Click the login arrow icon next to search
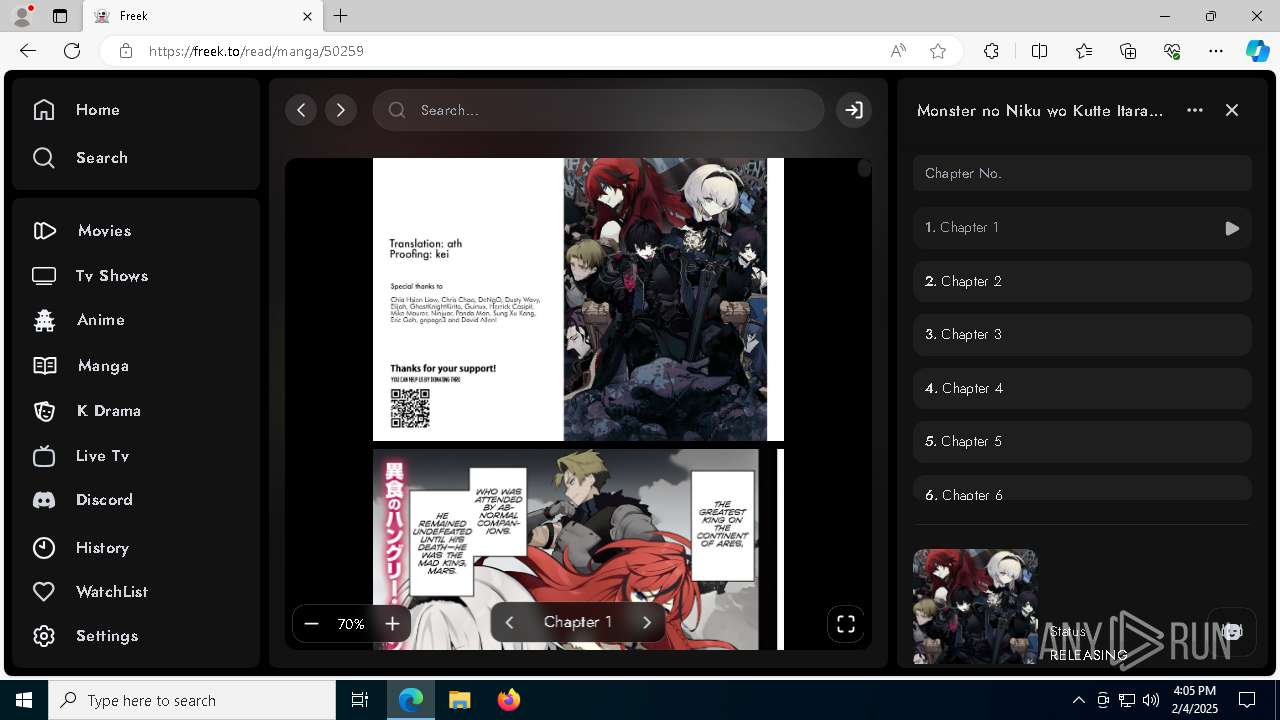 click(x=853, y=110)
